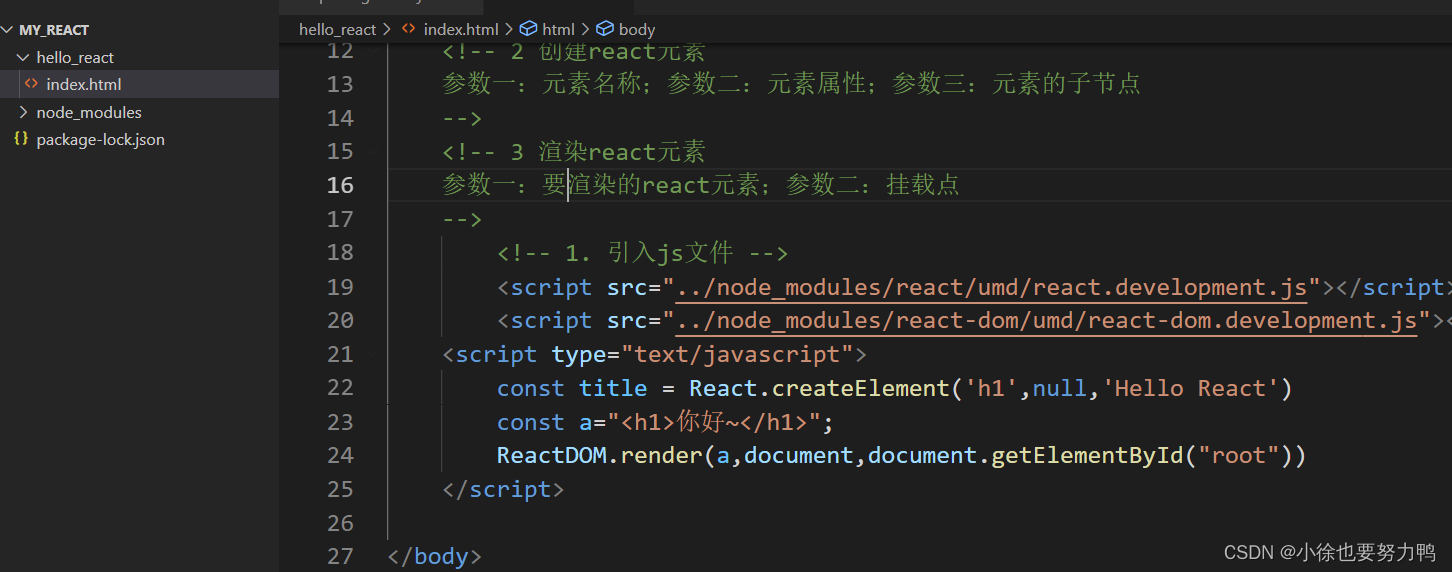Click type="text/javascript" attribute on line 21
The image size is (1452, 572).
coord(703,355)
